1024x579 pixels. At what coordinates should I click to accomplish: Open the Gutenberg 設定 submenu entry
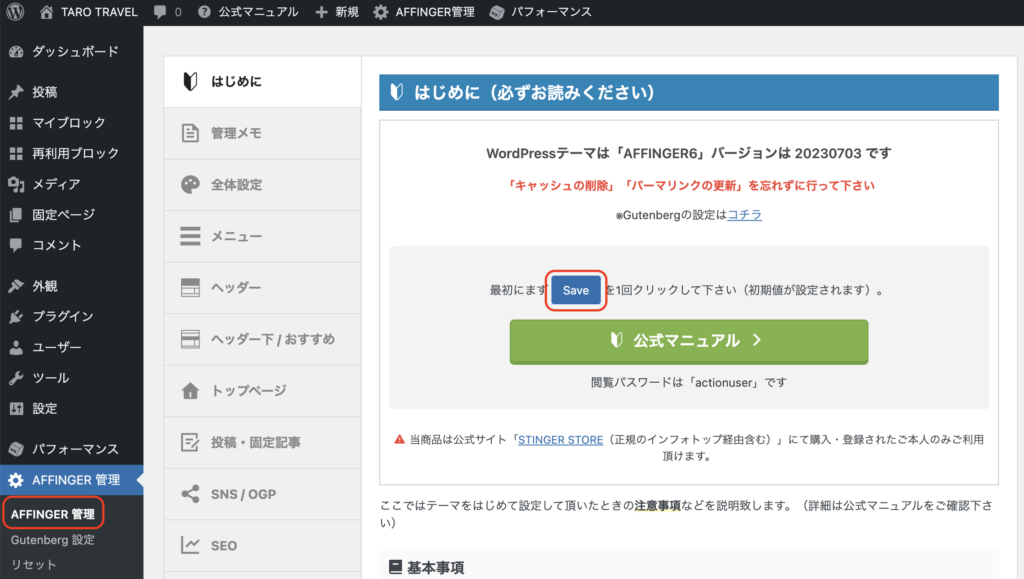coord(53,540)
